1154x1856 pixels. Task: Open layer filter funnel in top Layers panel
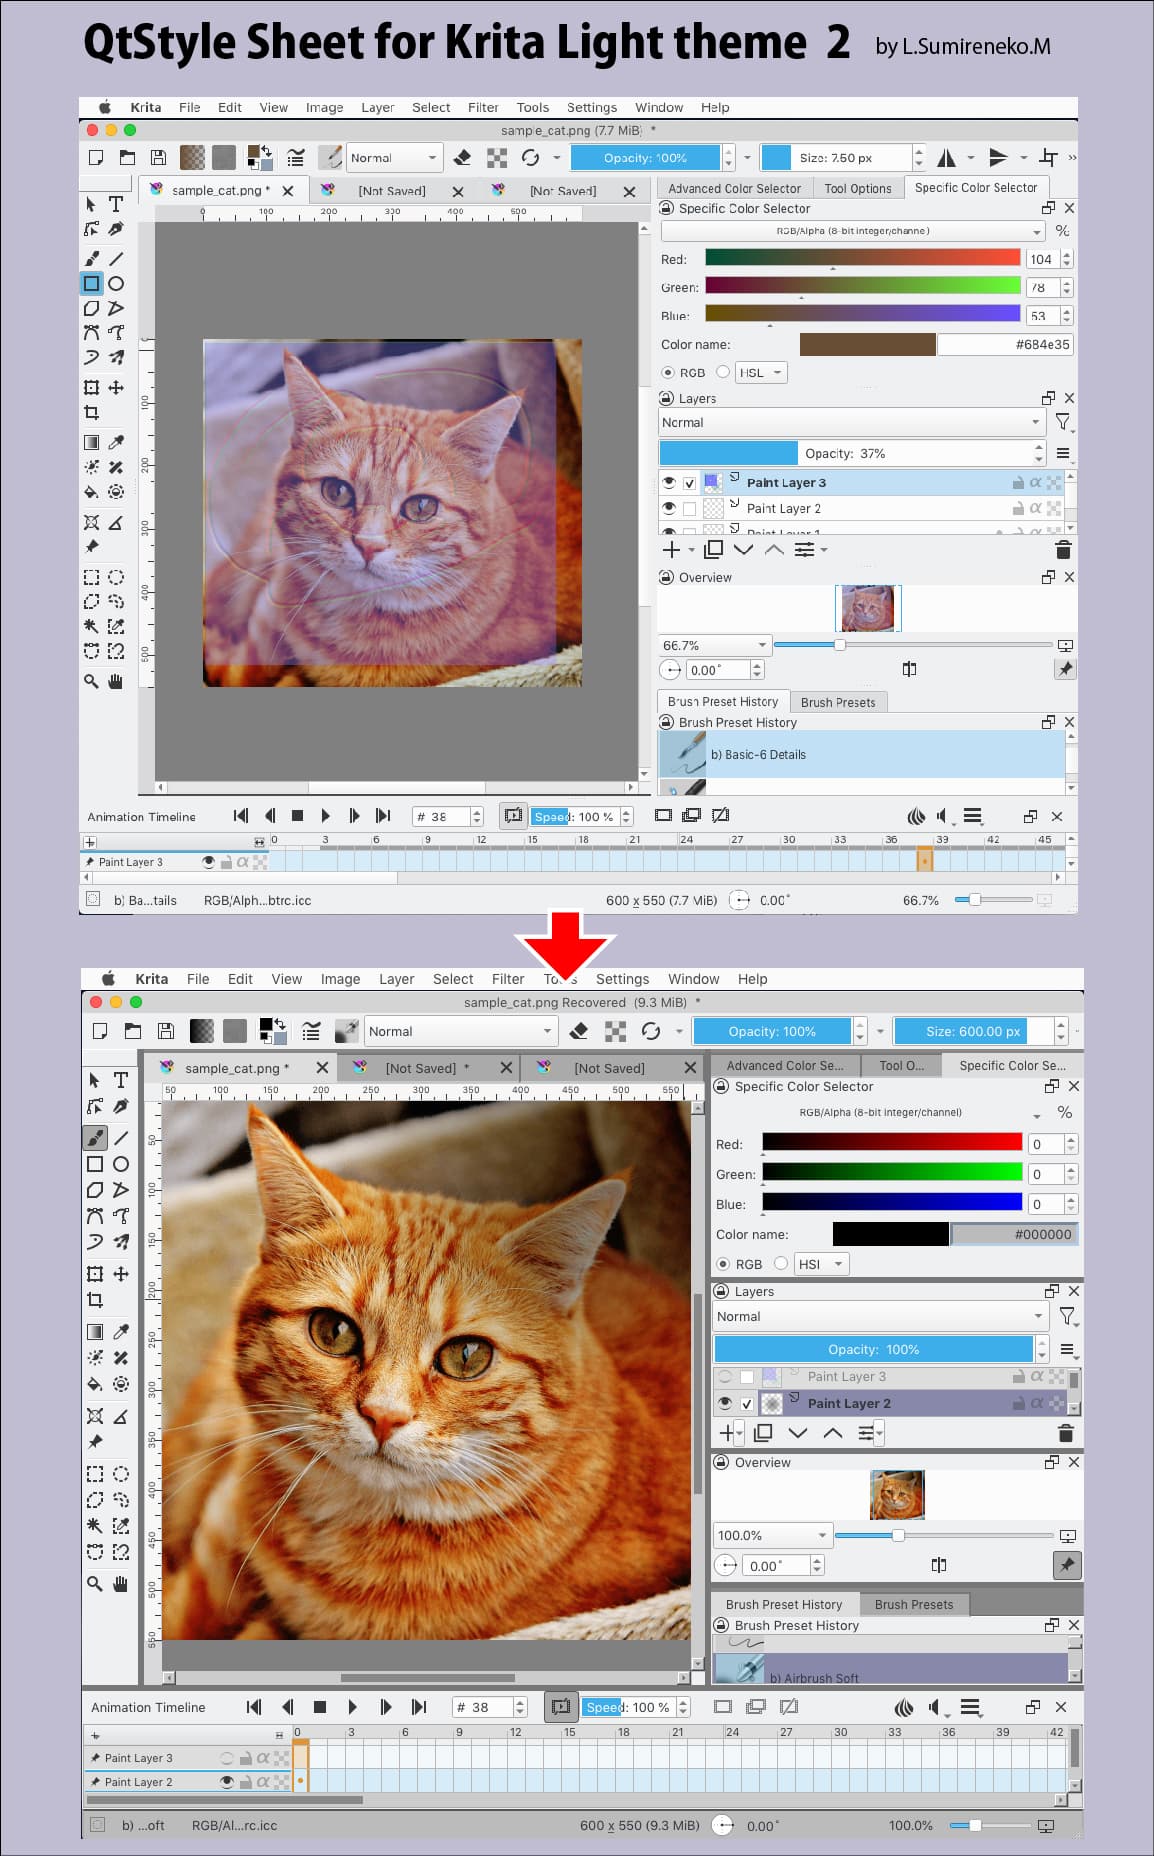click(x=1063, y=423)
